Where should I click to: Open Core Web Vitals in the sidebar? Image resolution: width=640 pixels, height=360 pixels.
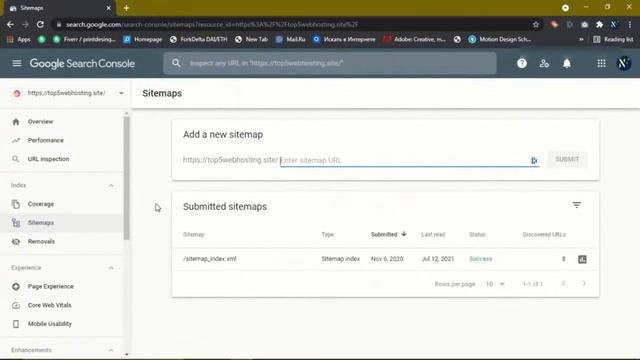click(61, 305)
